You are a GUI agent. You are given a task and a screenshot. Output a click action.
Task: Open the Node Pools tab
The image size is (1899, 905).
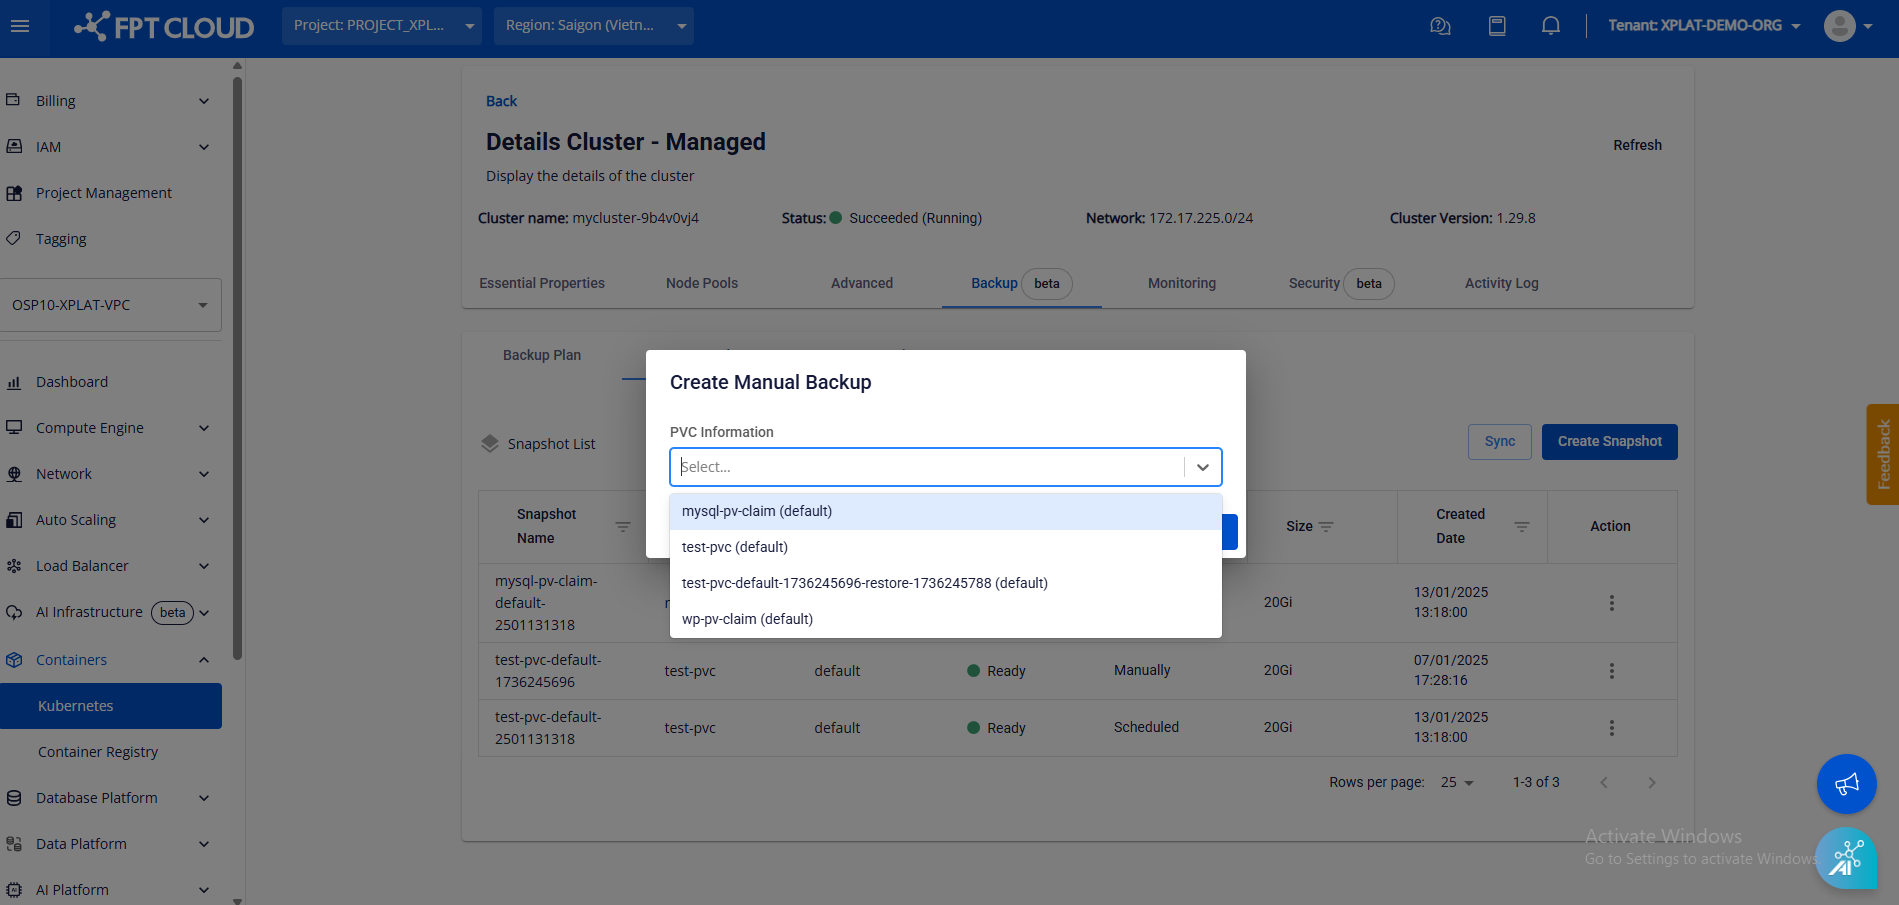pyautogui.click(x=701, y=284)
